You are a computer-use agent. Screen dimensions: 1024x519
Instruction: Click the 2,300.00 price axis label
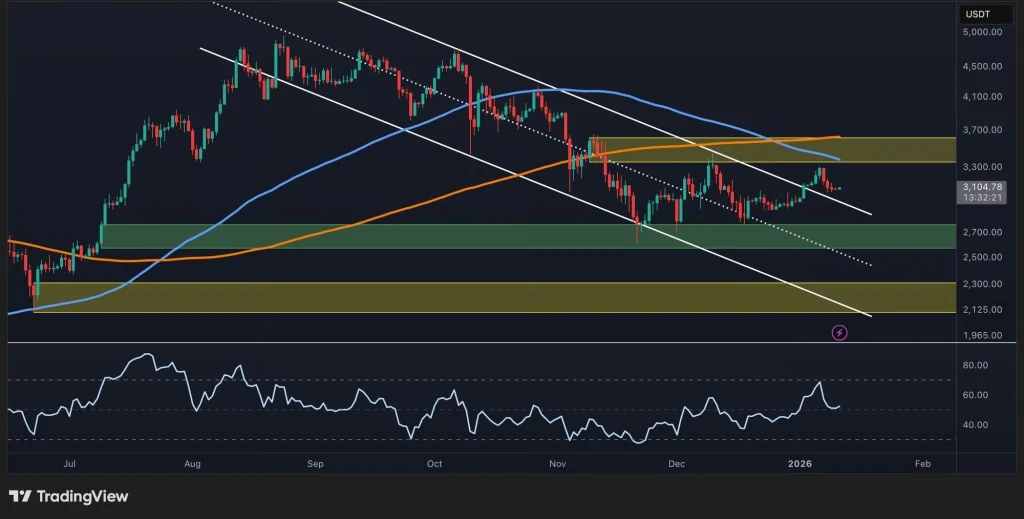pyautogui.click(x=982, y=284)
